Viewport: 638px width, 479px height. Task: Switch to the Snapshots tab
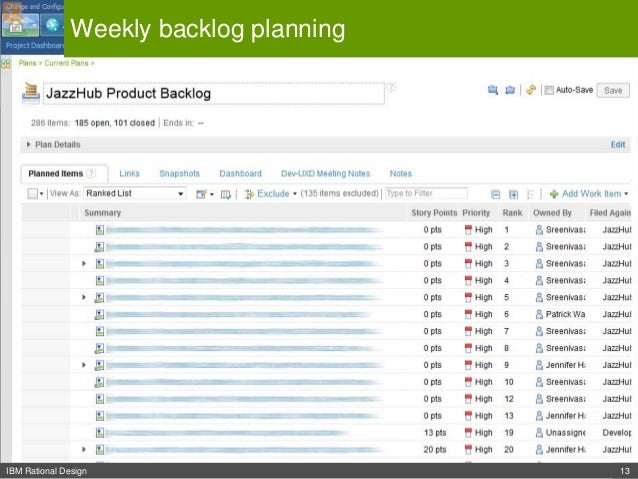179,174
